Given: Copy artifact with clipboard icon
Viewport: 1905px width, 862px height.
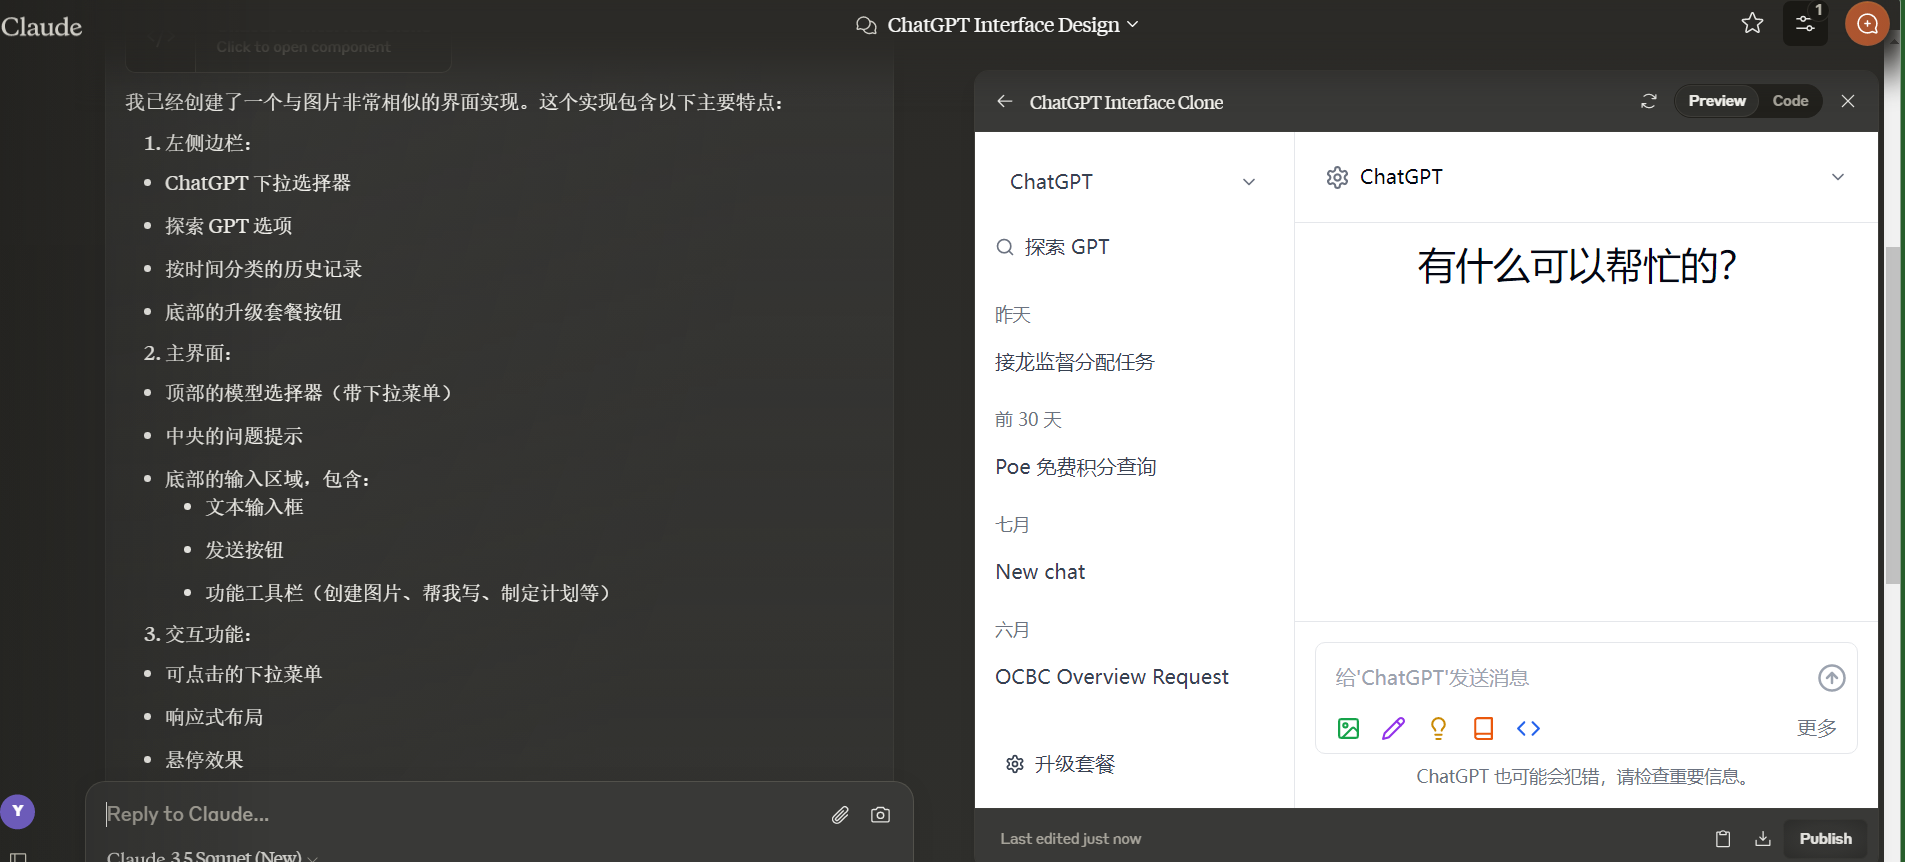Looking at the screenshot, I should [1723, 839].
